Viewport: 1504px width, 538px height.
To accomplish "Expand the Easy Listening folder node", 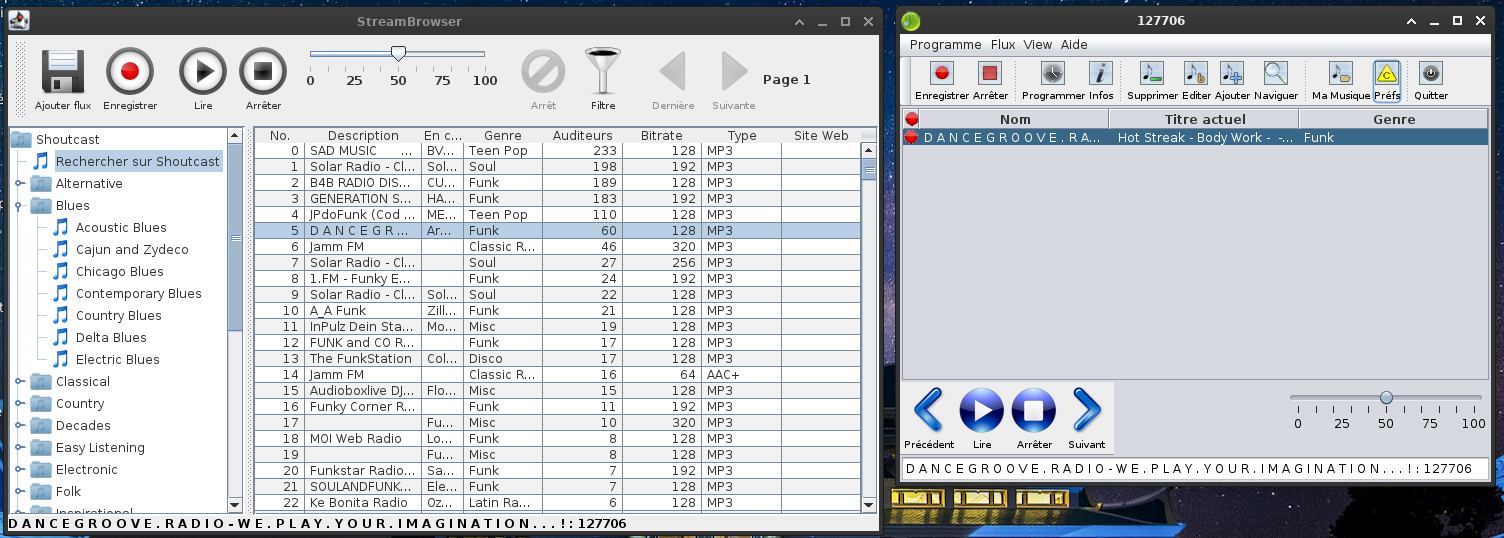I will tap(19, 448).
